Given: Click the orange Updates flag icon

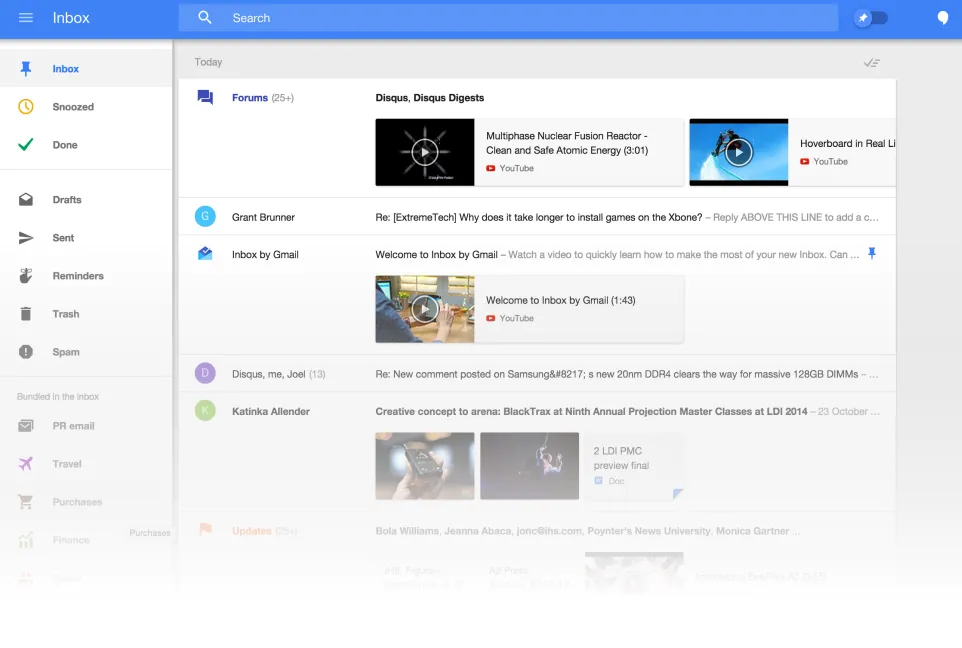Looking at the screenshot, I should [205, 529].
